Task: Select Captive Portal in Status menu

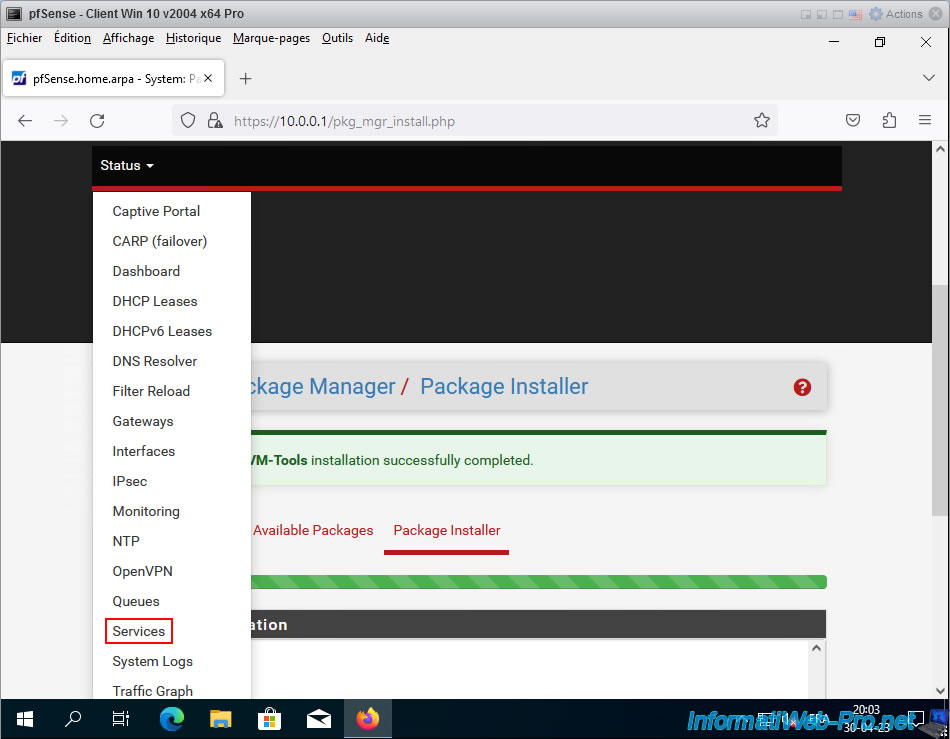Action: (156, 211)
